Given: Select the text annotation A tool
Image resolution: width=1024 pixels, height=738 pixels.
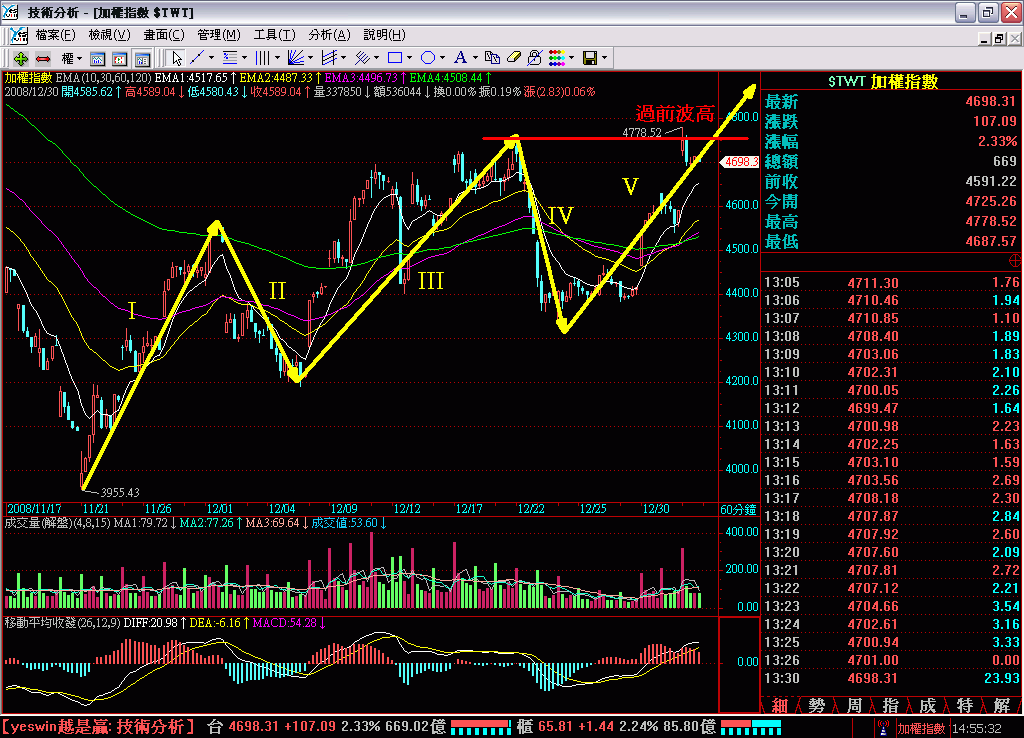Looking at the screenshot, I should [460, 58].
